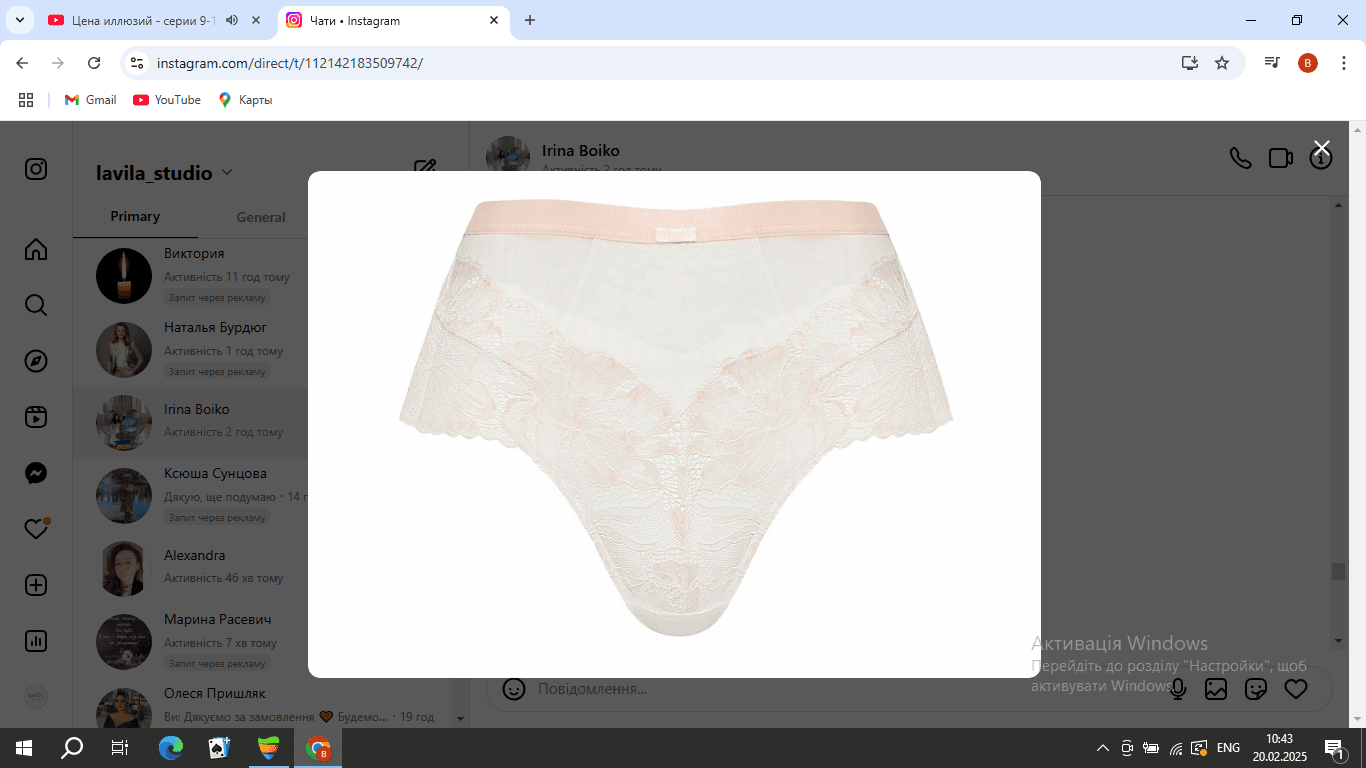Screen dimensions: 1366x768
Task: Open the Notifications heart in sidebar
Action: (x=36, y=529)
